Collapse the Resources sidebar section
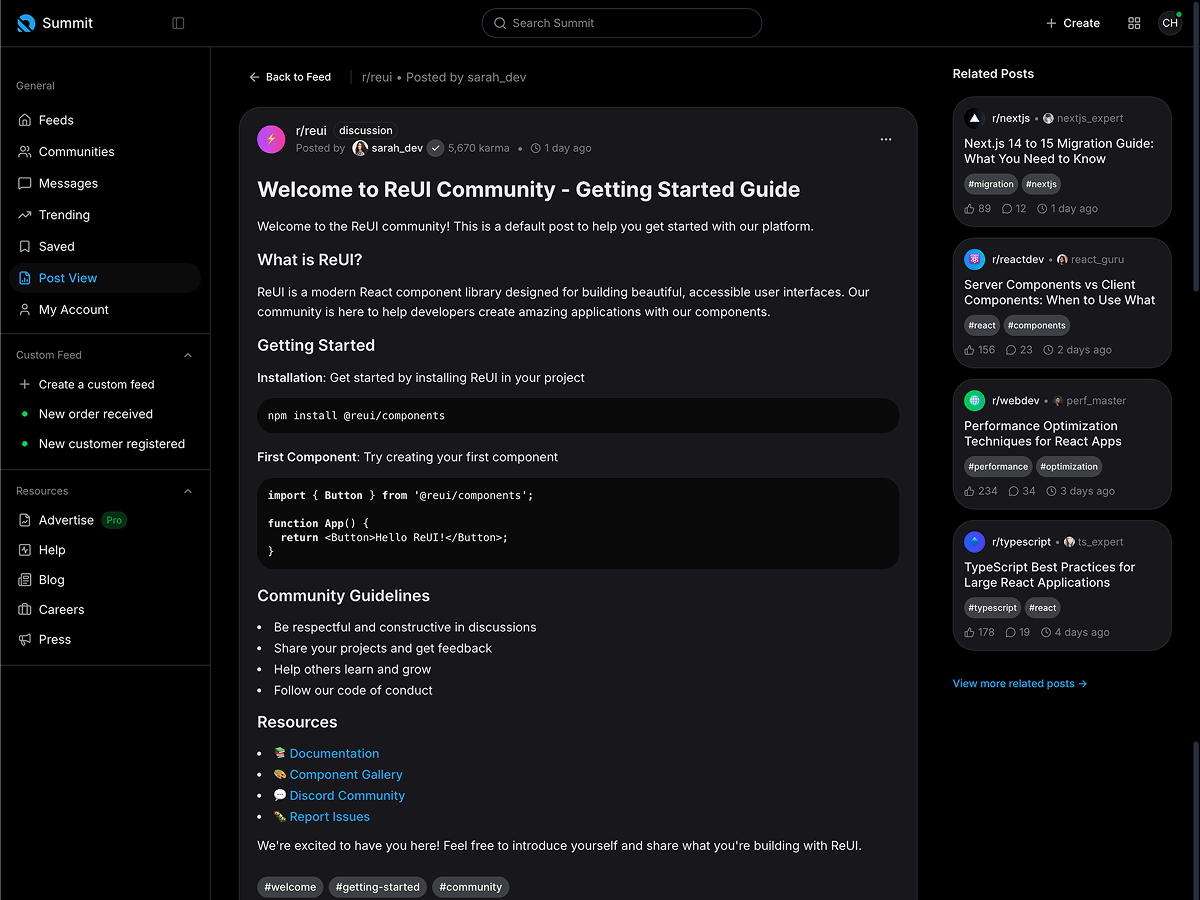The image size is (1200, 900). pyautogui.click(x=187, y=490)
